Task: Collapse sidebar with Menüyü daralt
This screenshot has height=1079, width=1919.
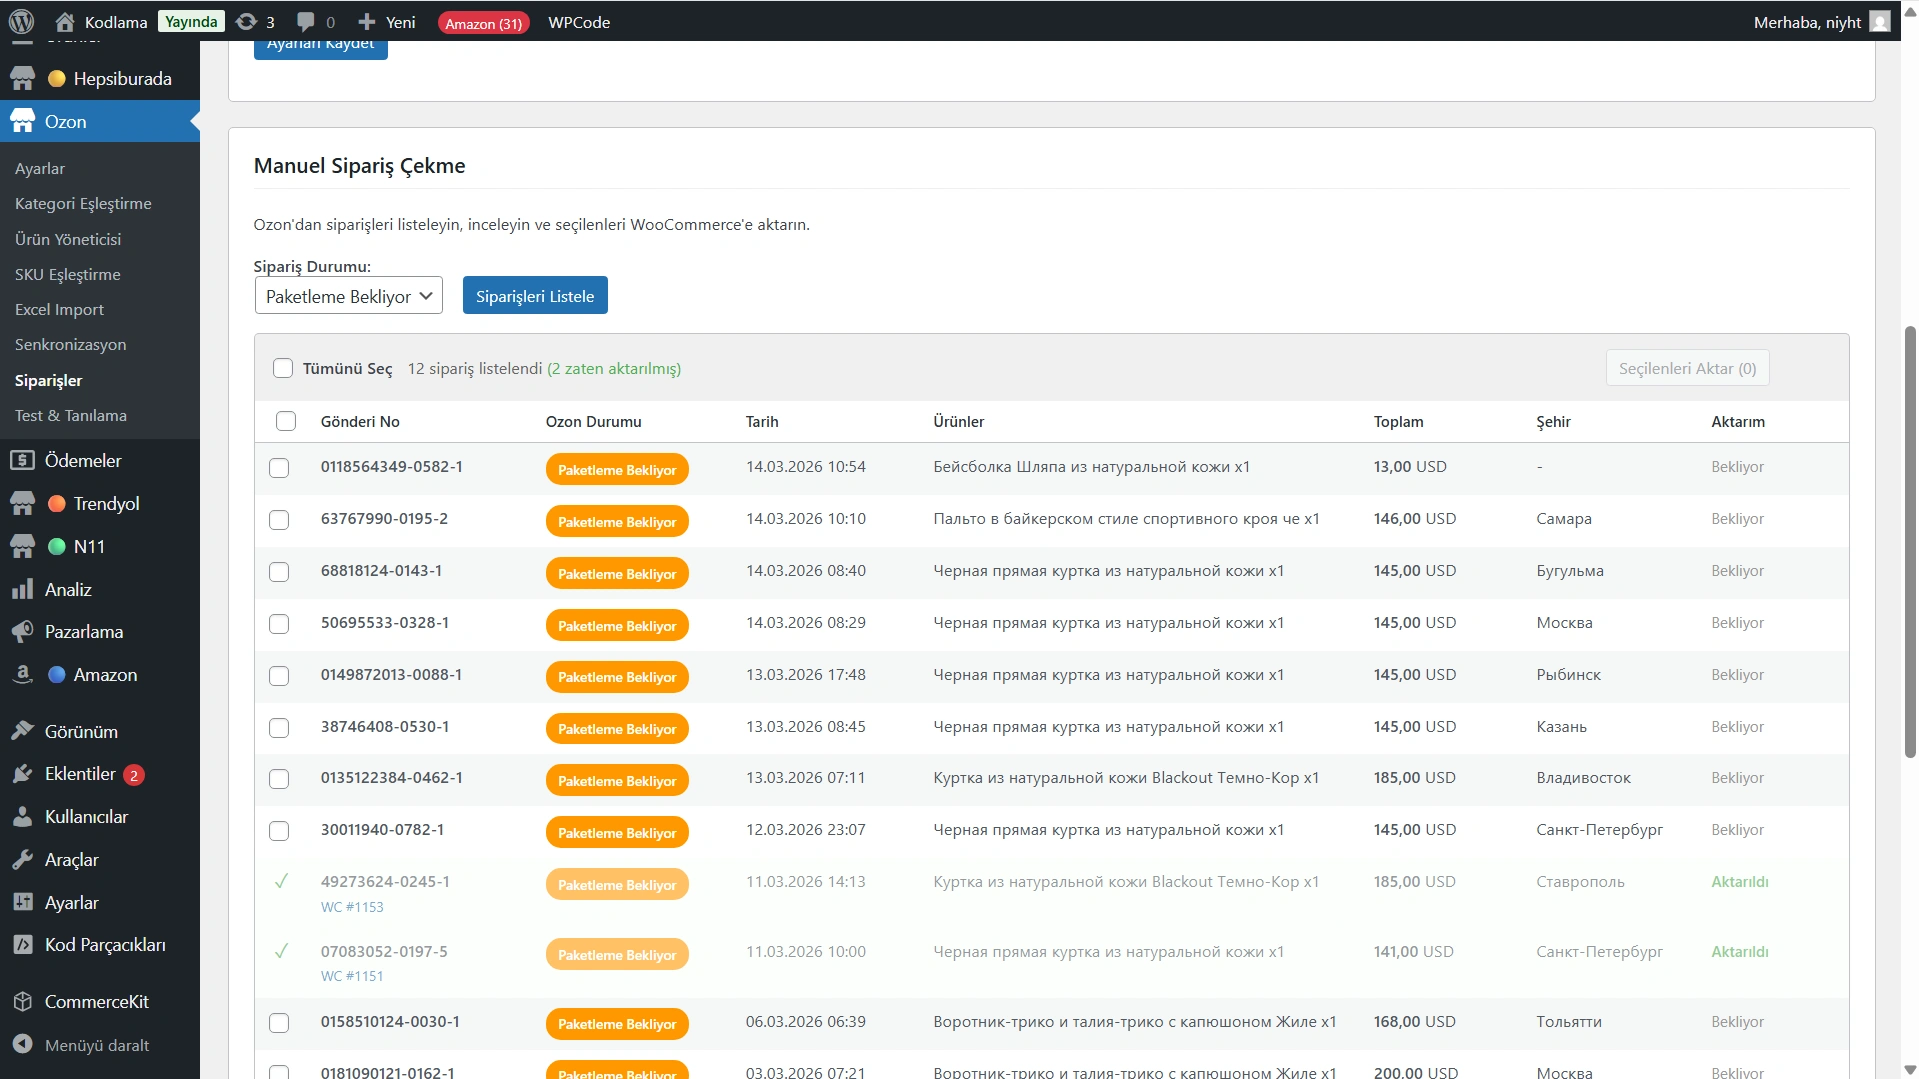Action: pos(96,1045)
